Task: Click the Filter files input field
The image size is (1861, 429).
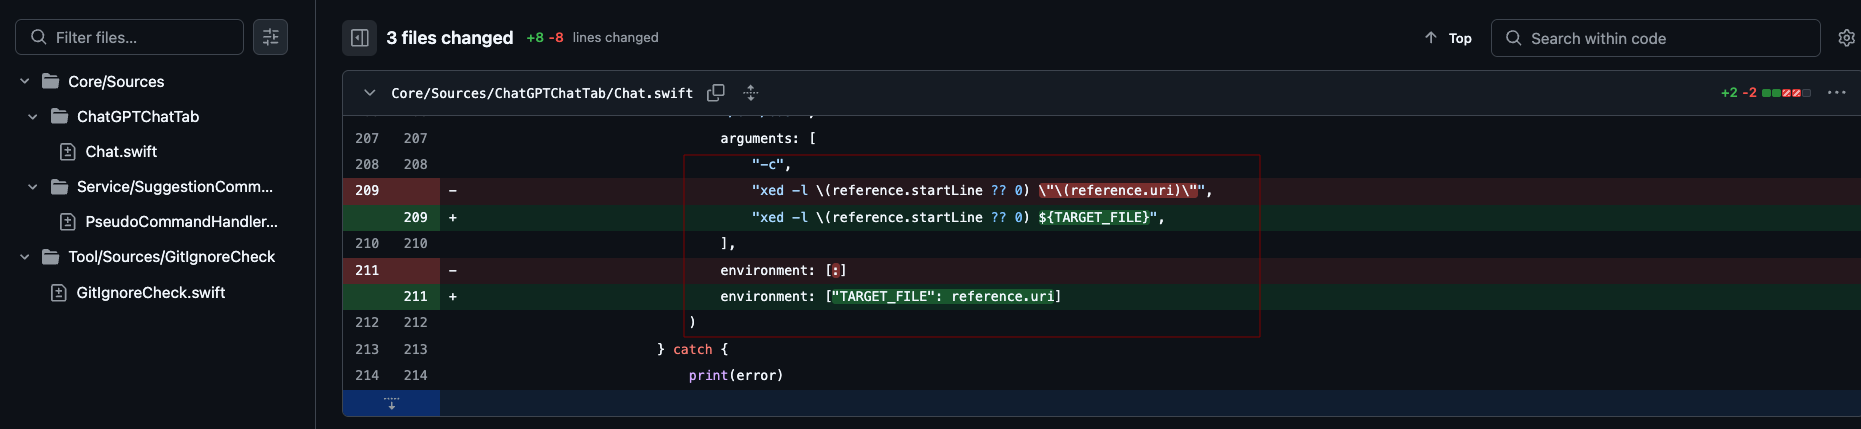Action: coord(129,37)
